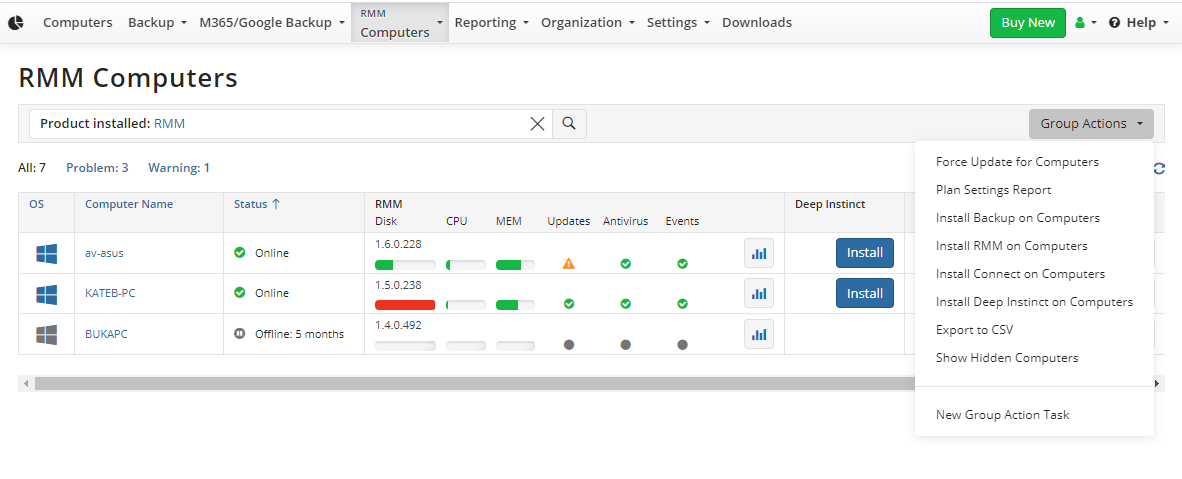
Task: Expand the Reporting menu
Action: (491, 23)
